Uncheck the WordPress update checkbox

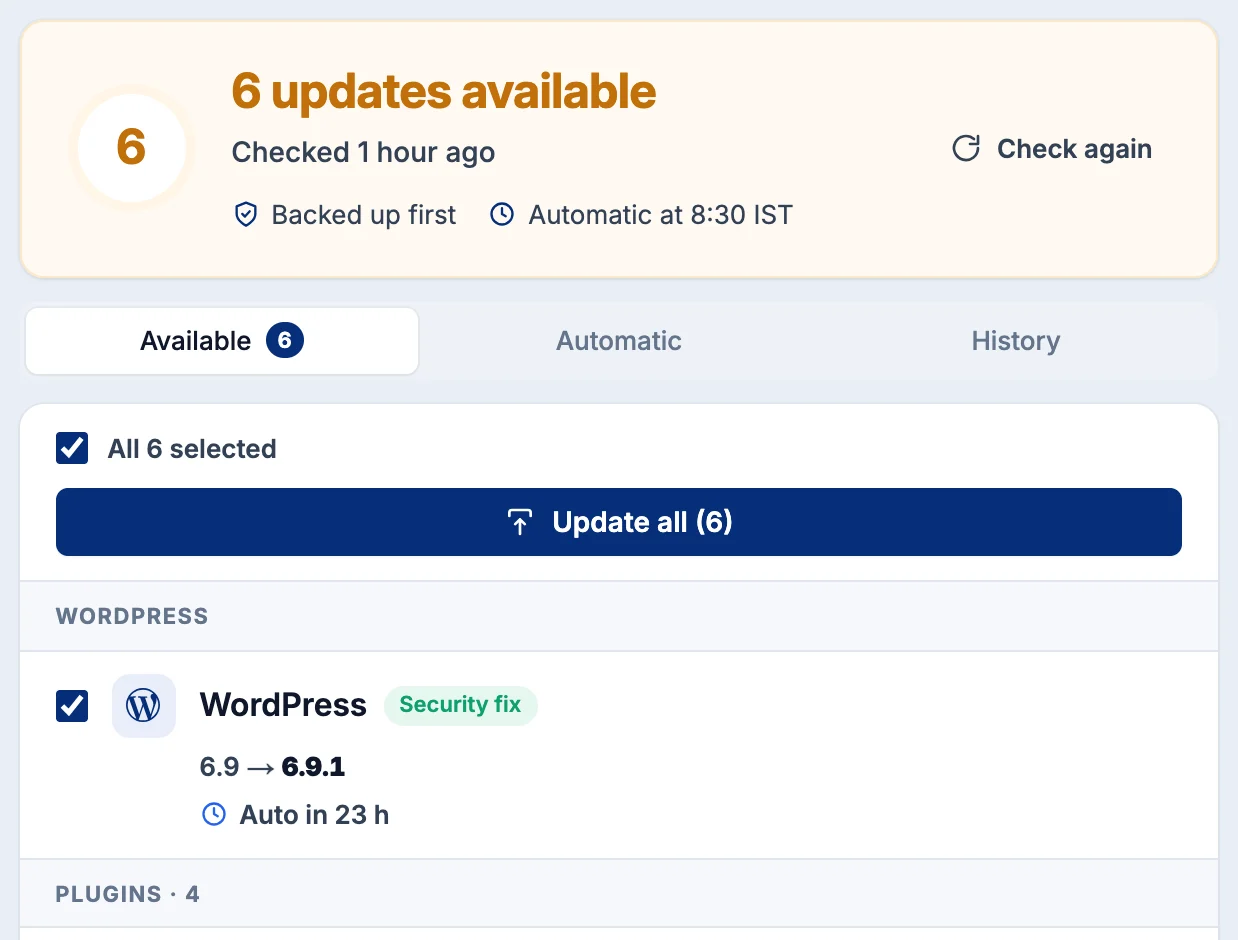[72, 706]
